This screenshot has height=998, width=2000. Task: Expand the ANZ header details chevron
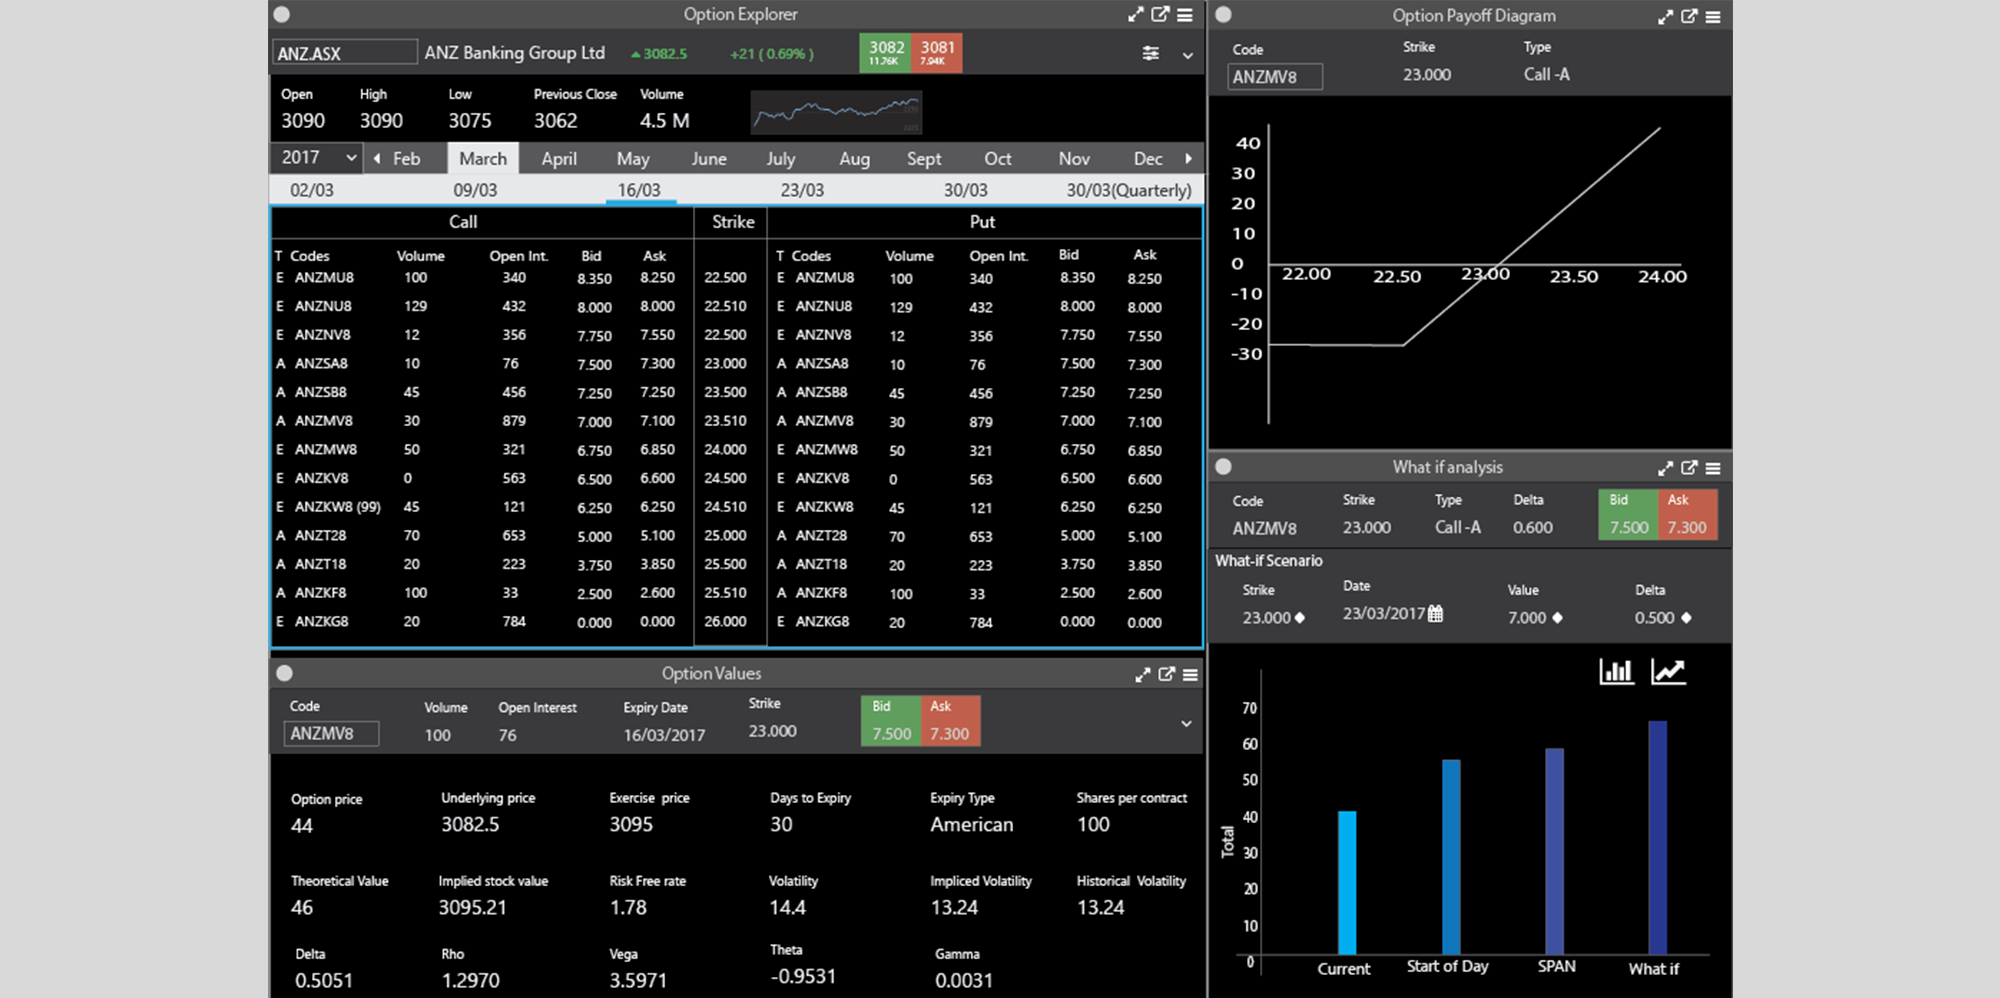pyautogui.click(x=1188, y=55)
